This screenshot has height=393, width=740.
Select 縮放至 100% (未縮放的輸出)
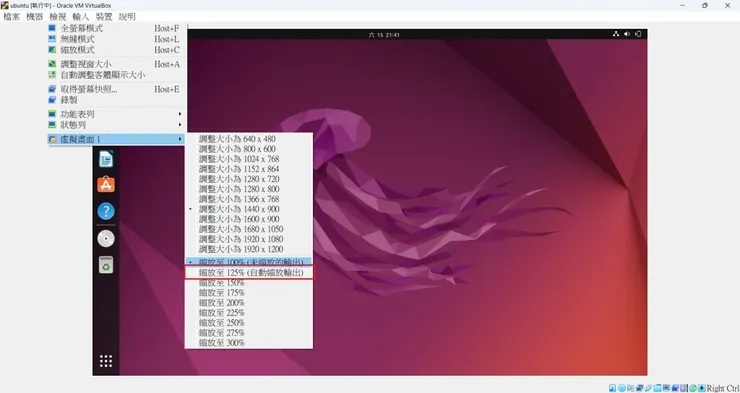pos(249,262)
